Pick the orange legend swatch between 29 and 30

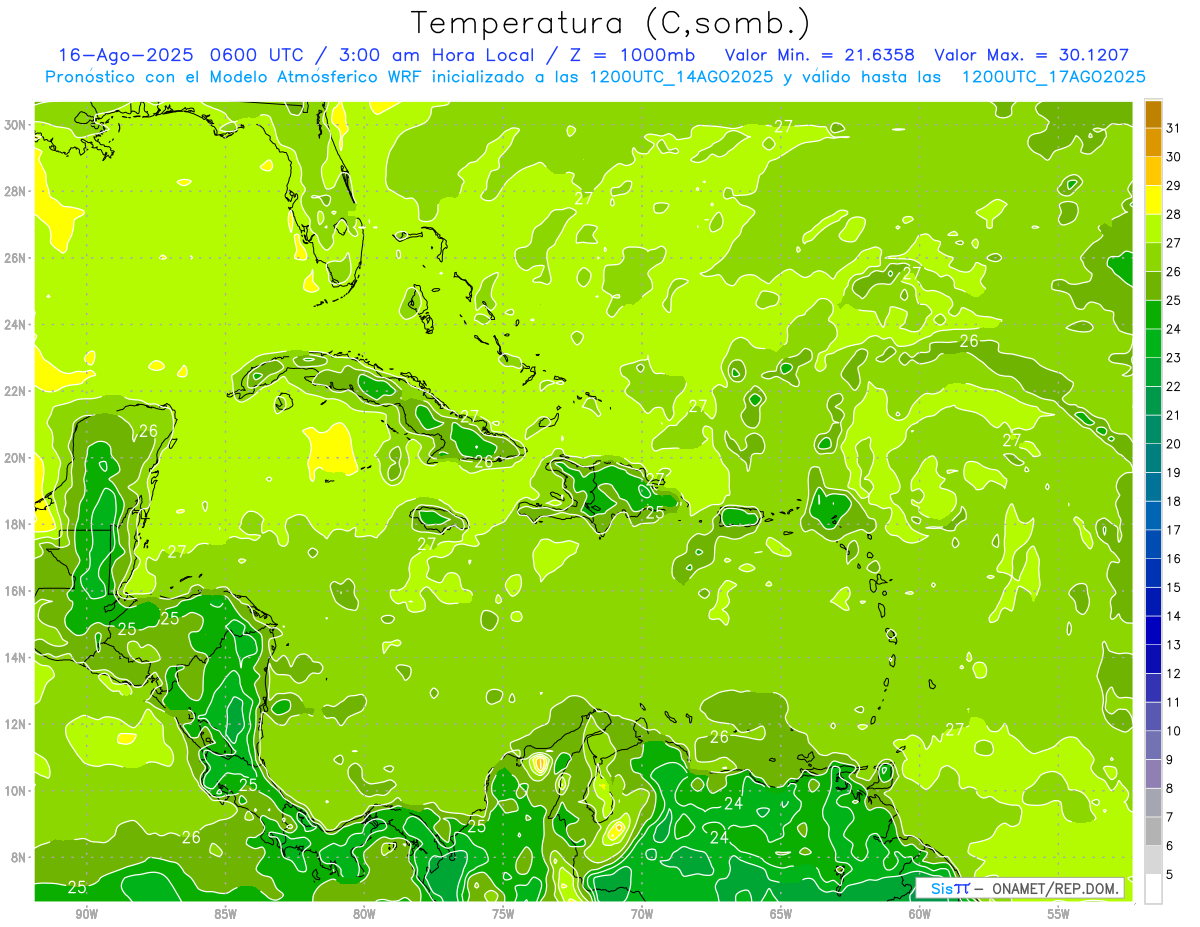[1153, 171]
